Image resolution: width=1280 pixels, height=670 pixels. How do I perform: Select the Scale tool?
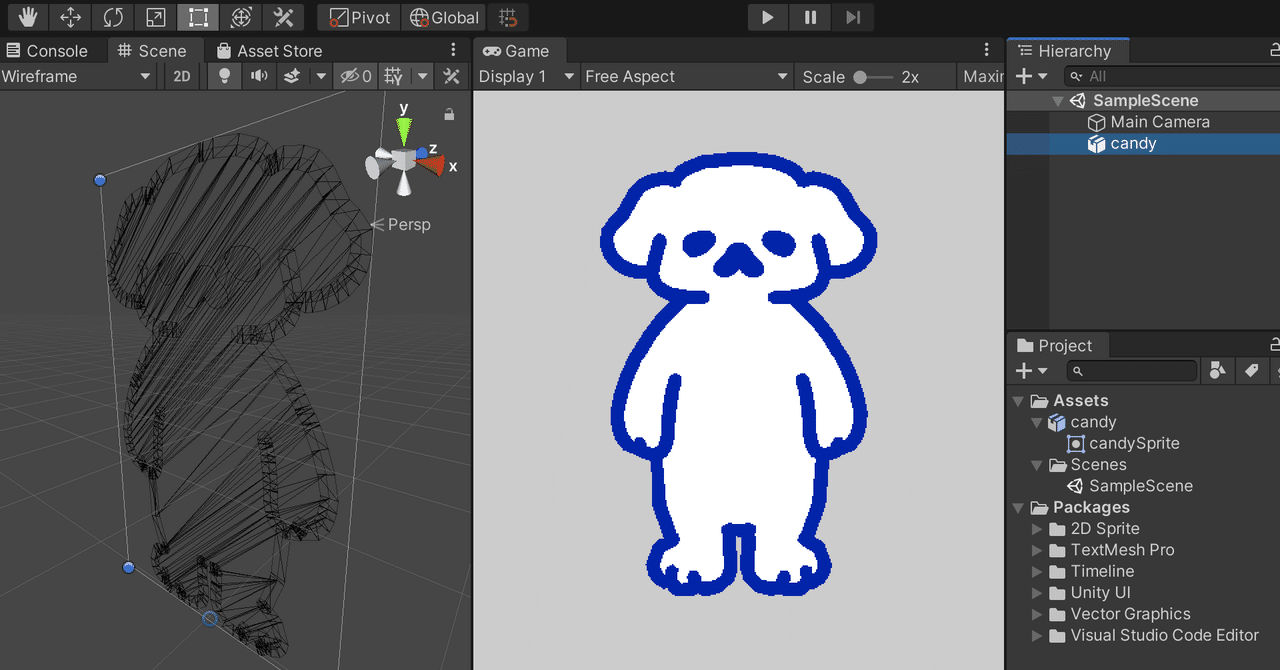tap(155, 17)
